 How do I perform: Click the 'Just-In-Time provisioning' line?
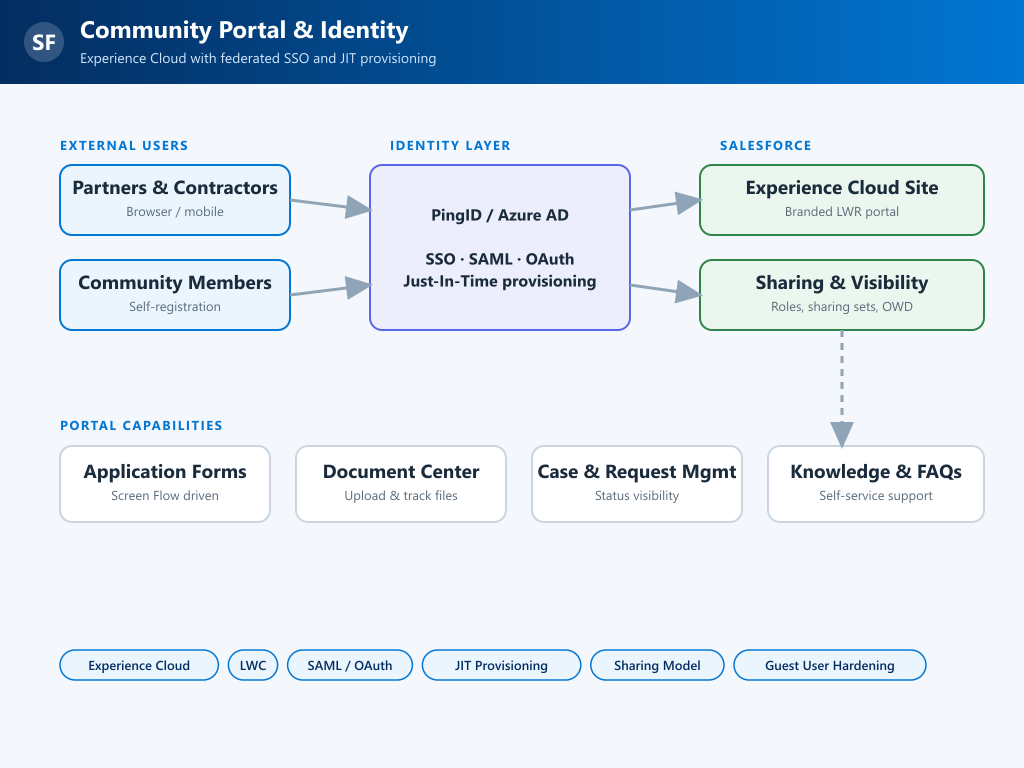(500, 281)
